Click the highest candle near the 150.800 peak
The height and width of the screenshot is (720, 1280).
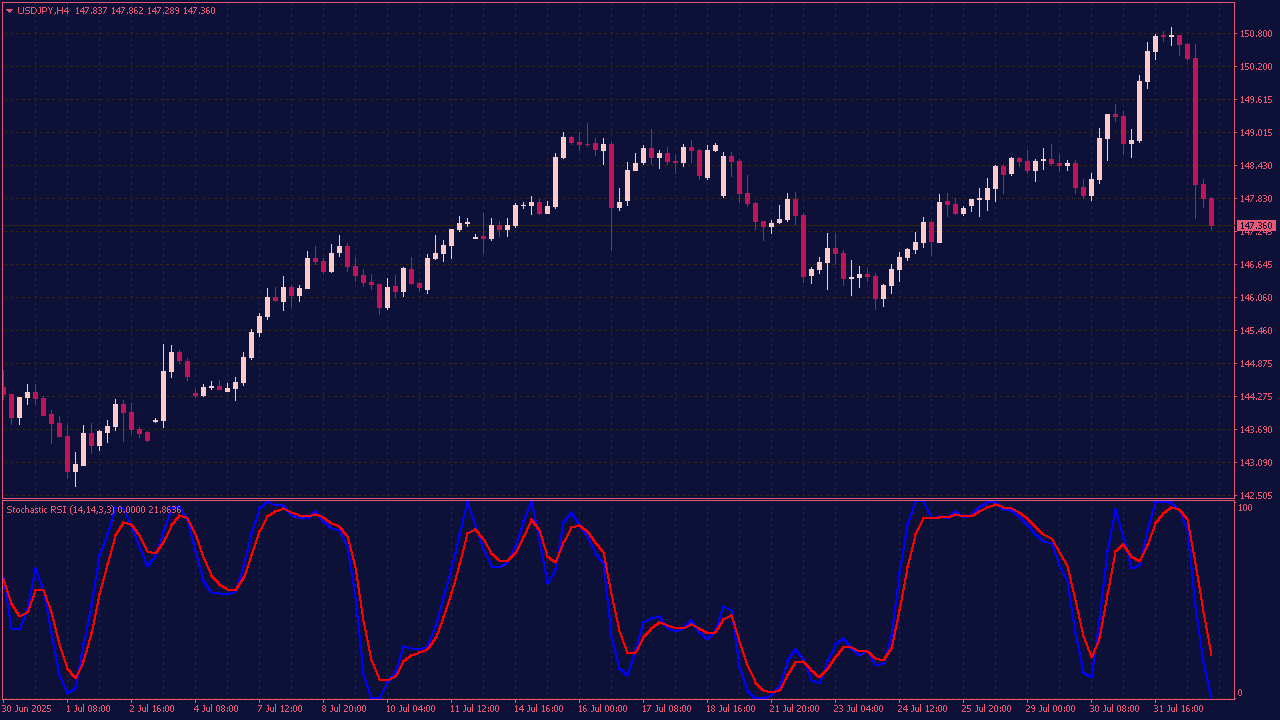(x=1171, y=36)
